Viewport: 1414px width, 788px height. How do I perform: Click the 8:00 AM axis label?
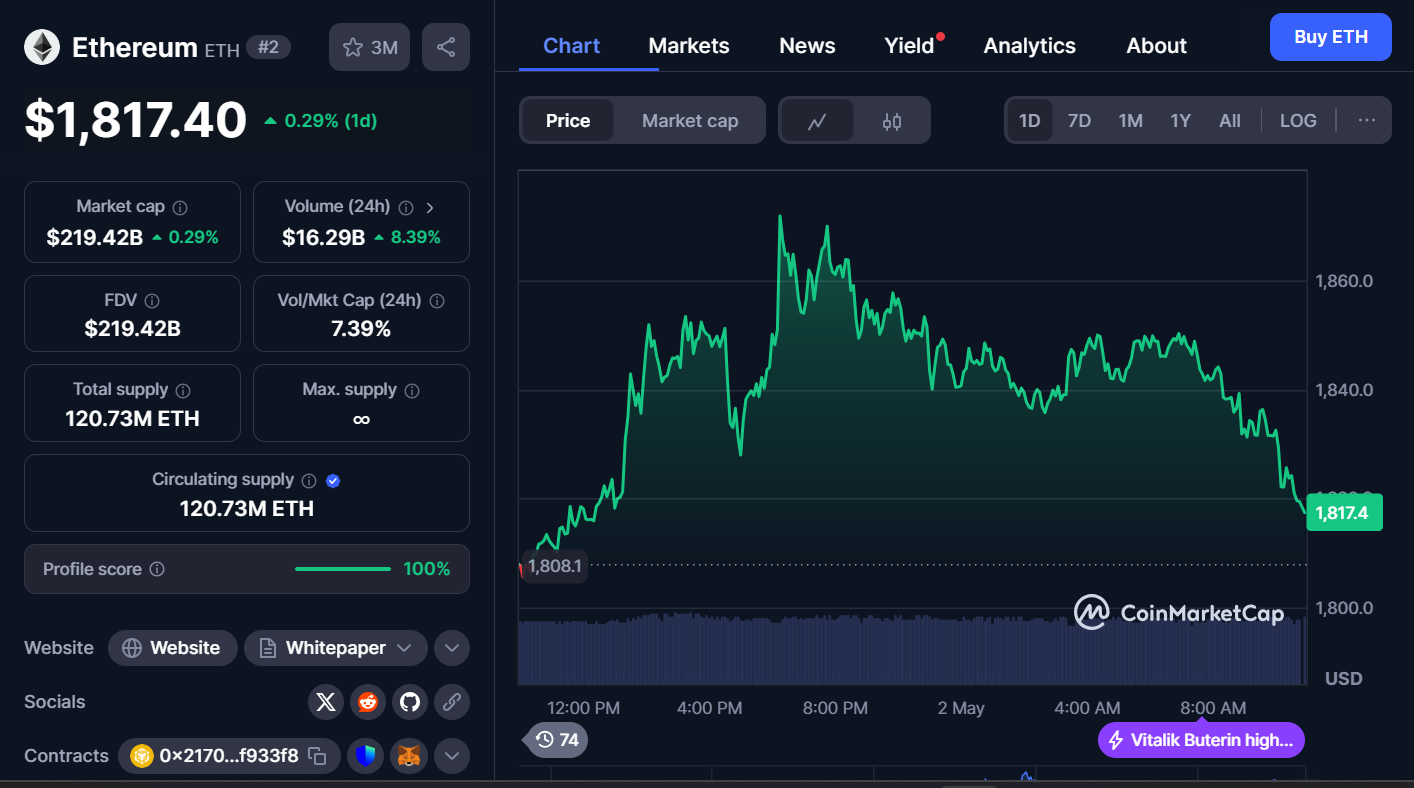click(1213, 708)
